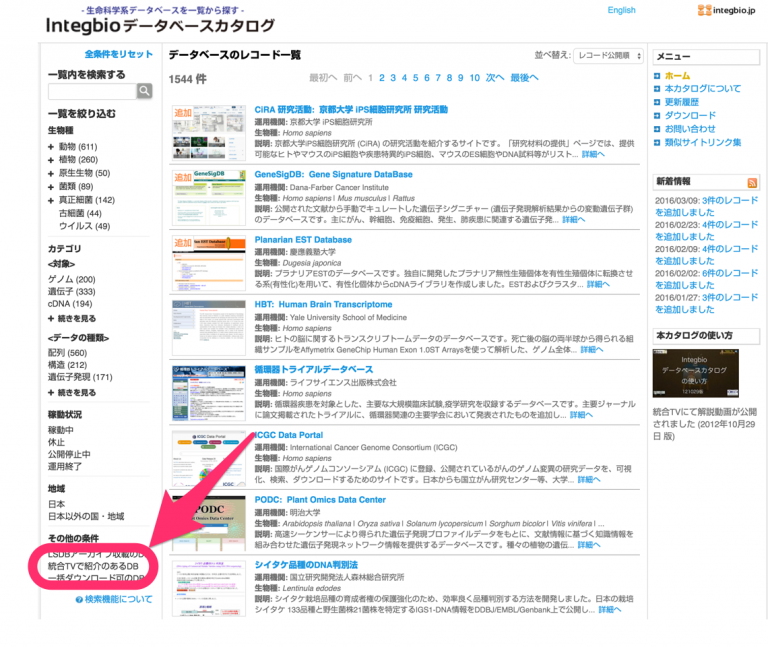
Task: Filter by 構造 (212) data type
Action: (x=67, y=365)
